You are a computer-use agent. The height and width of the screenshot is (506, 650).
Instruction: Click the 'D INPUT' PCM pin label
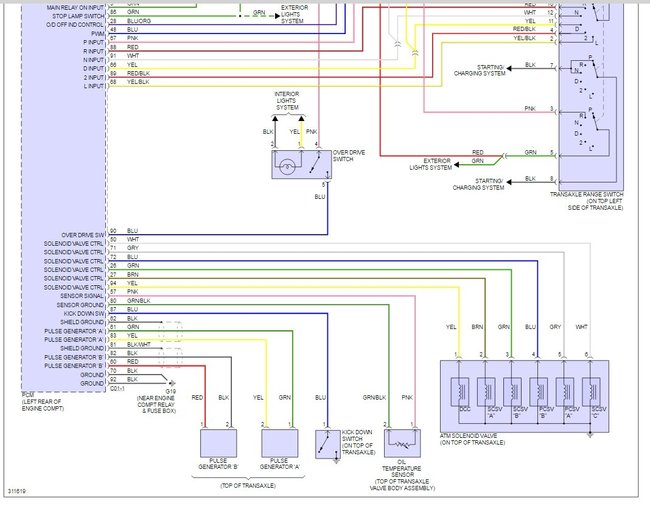pyautogui.click(x=93, y=69)
